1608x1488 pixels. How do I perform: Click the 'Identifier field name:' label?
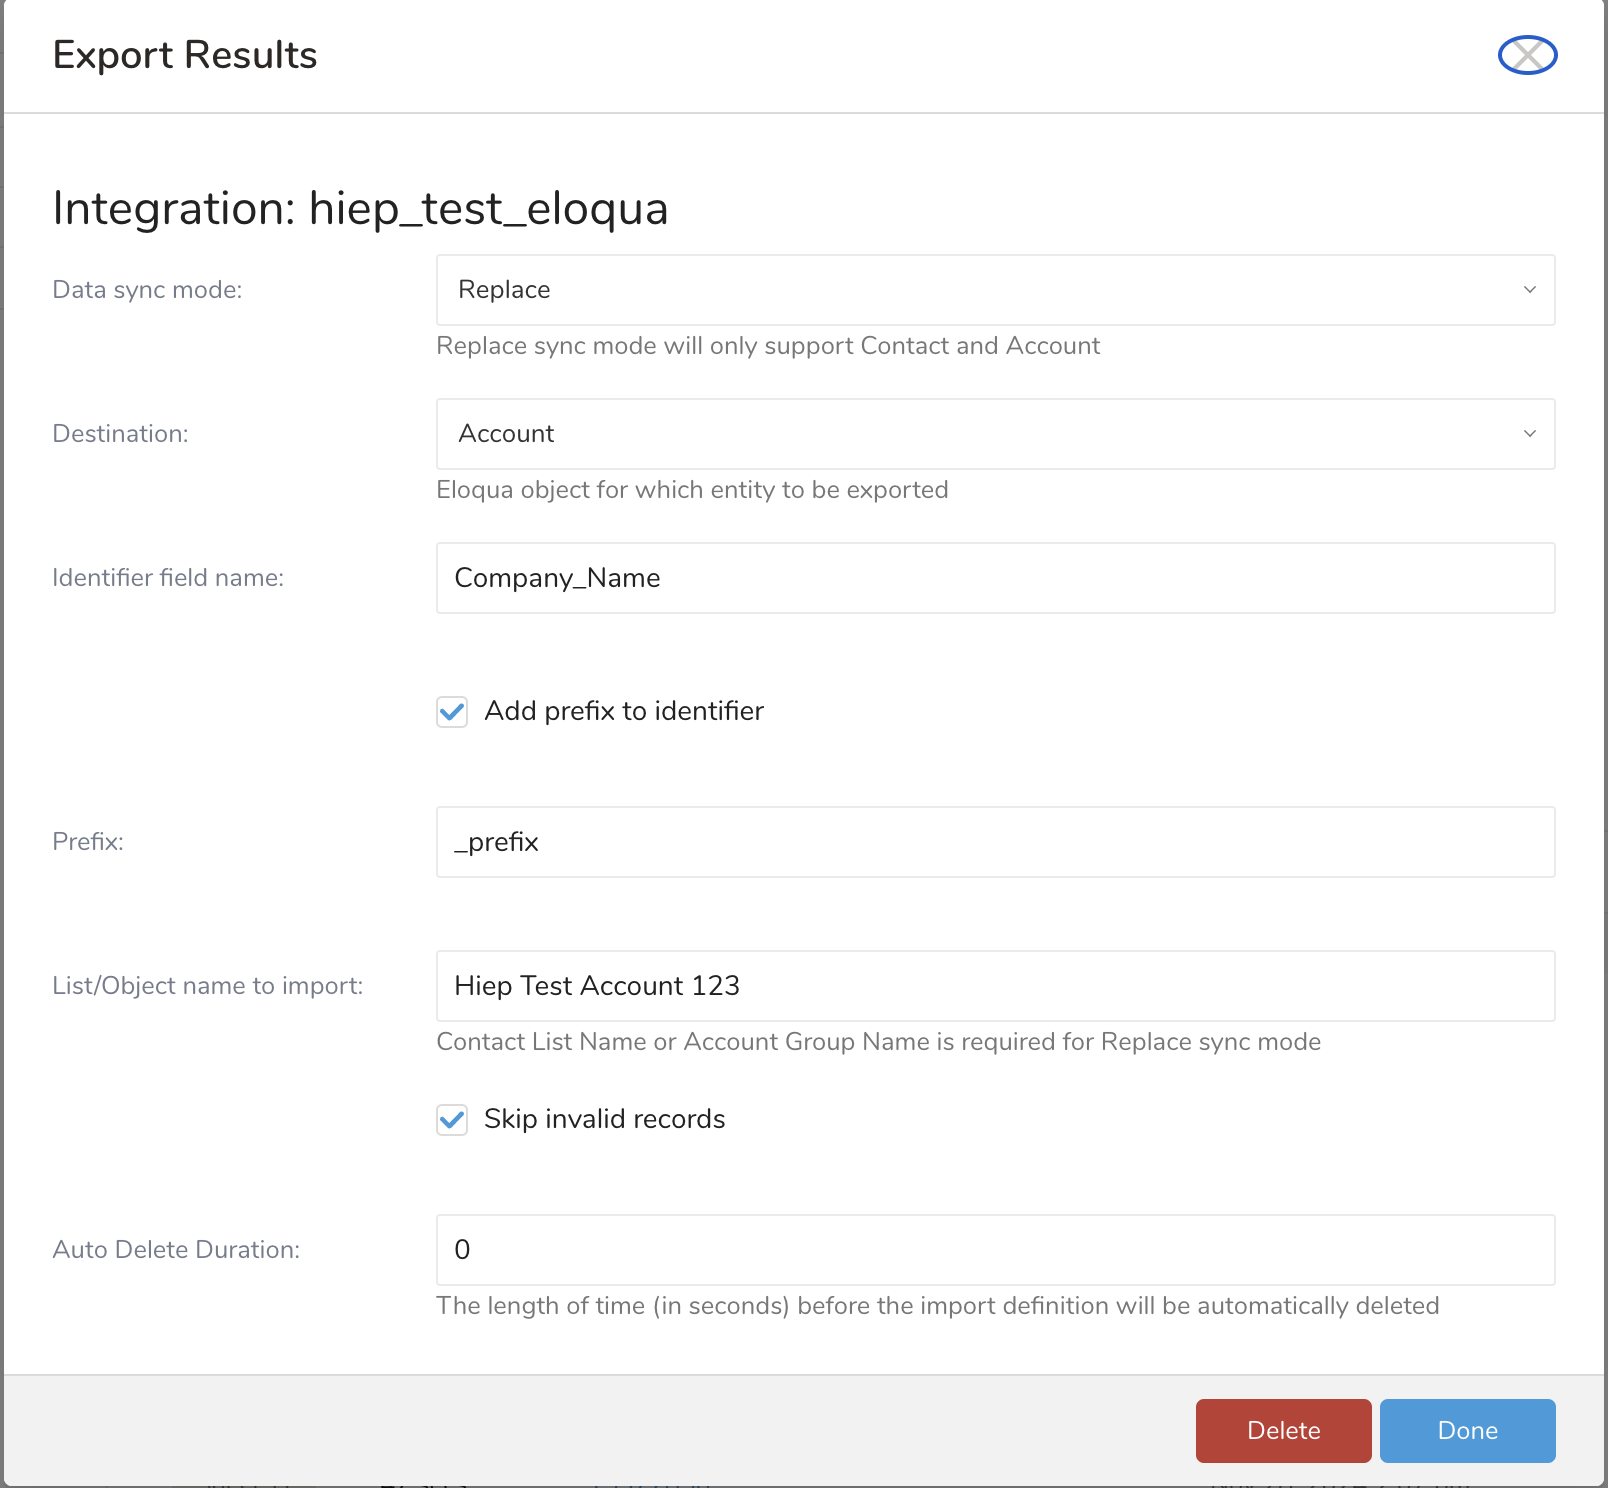[x=168, y=578]
